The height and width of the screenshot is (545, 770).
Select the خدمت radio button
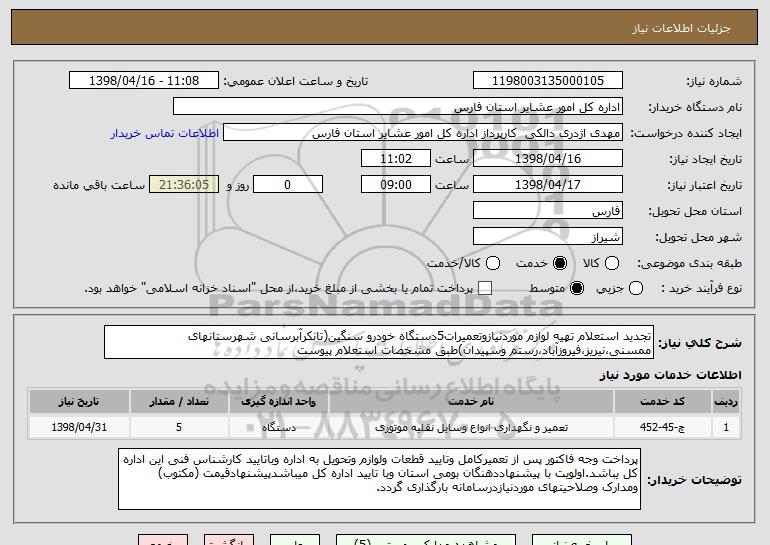tap(560, 263)
